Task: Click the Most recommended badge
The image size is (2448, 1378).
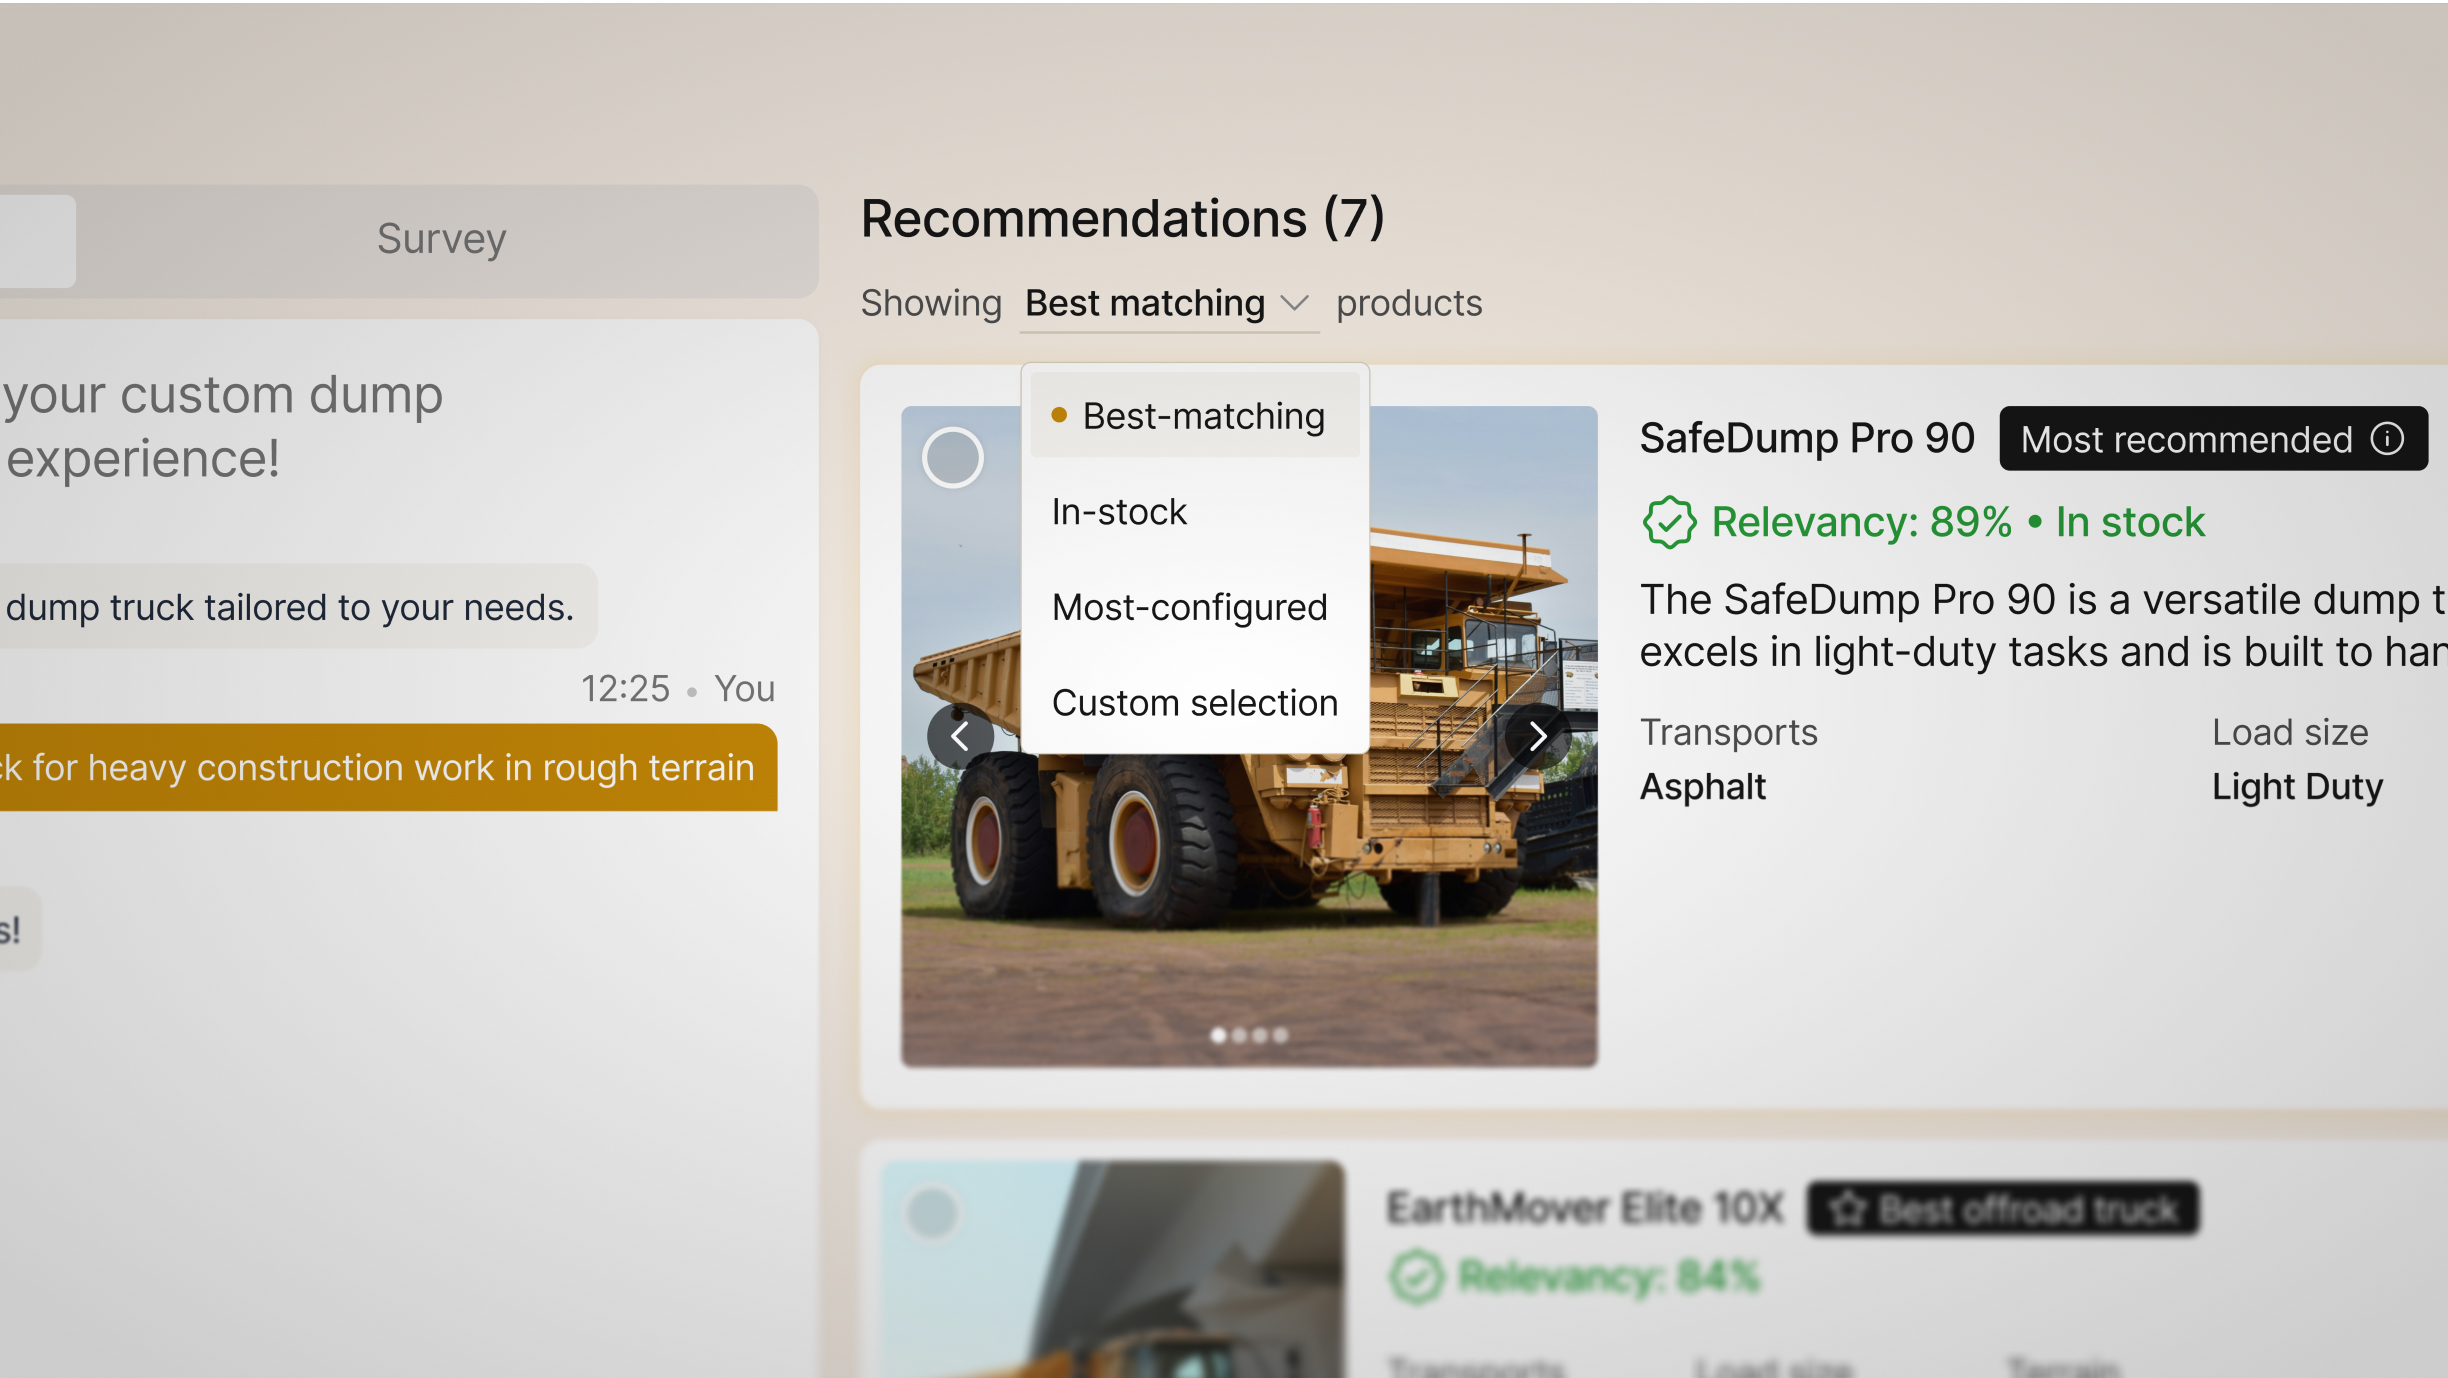Action: tap(2186, 439)
